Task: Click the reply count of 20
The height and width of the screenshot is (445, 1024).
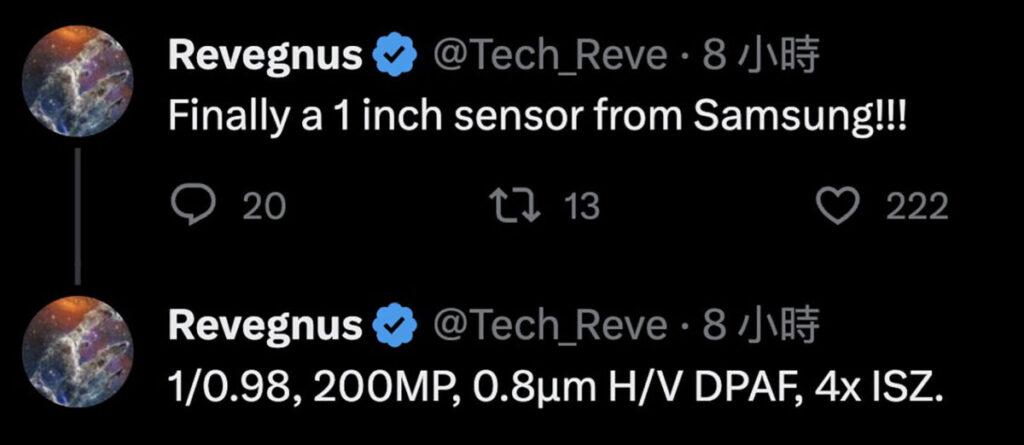Action: click(264, 206)
